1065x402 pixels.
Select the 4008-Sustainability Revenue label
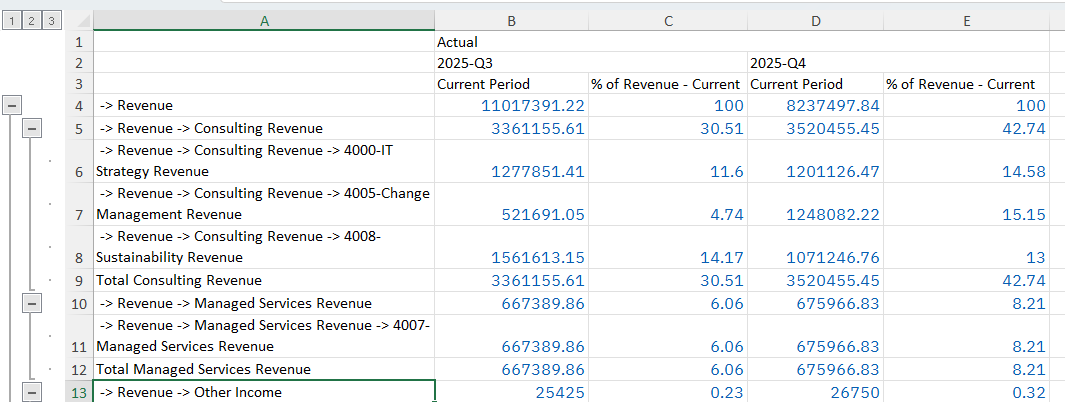click(x=264, y=247)
